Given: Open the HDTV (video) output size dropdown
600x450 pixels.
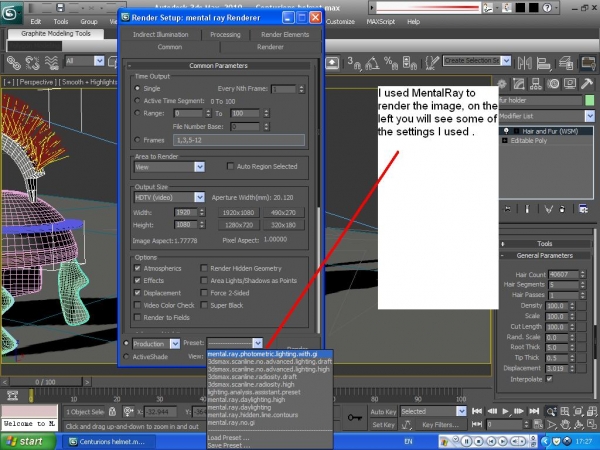Looking at the screenshot, I should click(x=169, y=197).
